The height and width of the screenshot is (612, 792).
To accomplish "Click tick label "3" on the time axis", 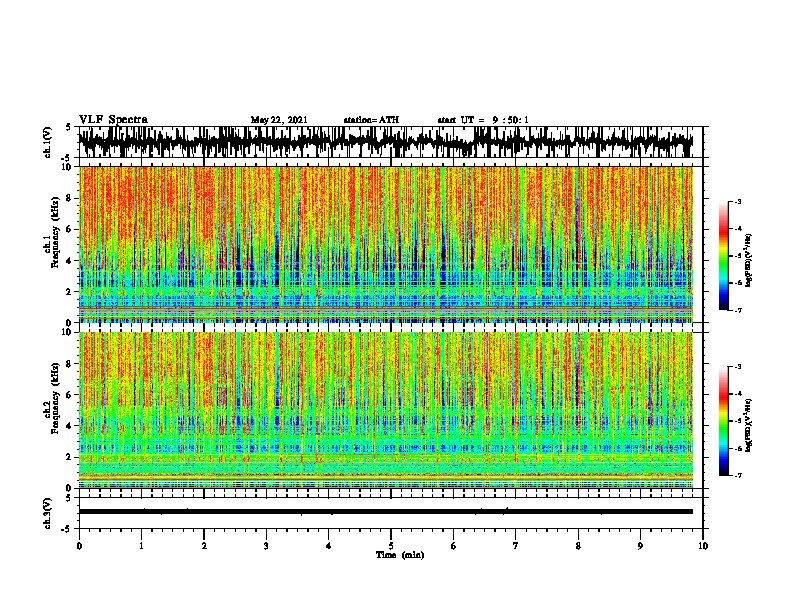I will (266, 546).
